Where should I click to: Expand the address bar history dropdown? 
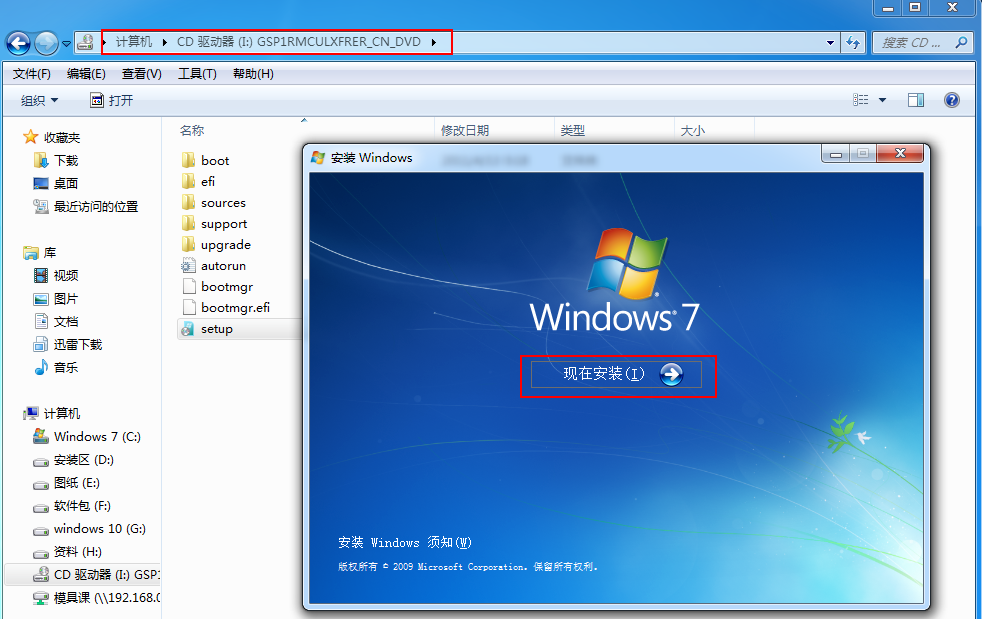(x=830, y=43)
